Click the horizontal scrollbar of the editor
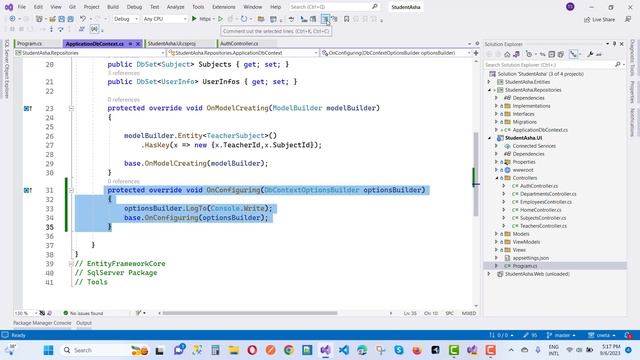The height and width of the screenshot is (360, 640). pos(250,313)
